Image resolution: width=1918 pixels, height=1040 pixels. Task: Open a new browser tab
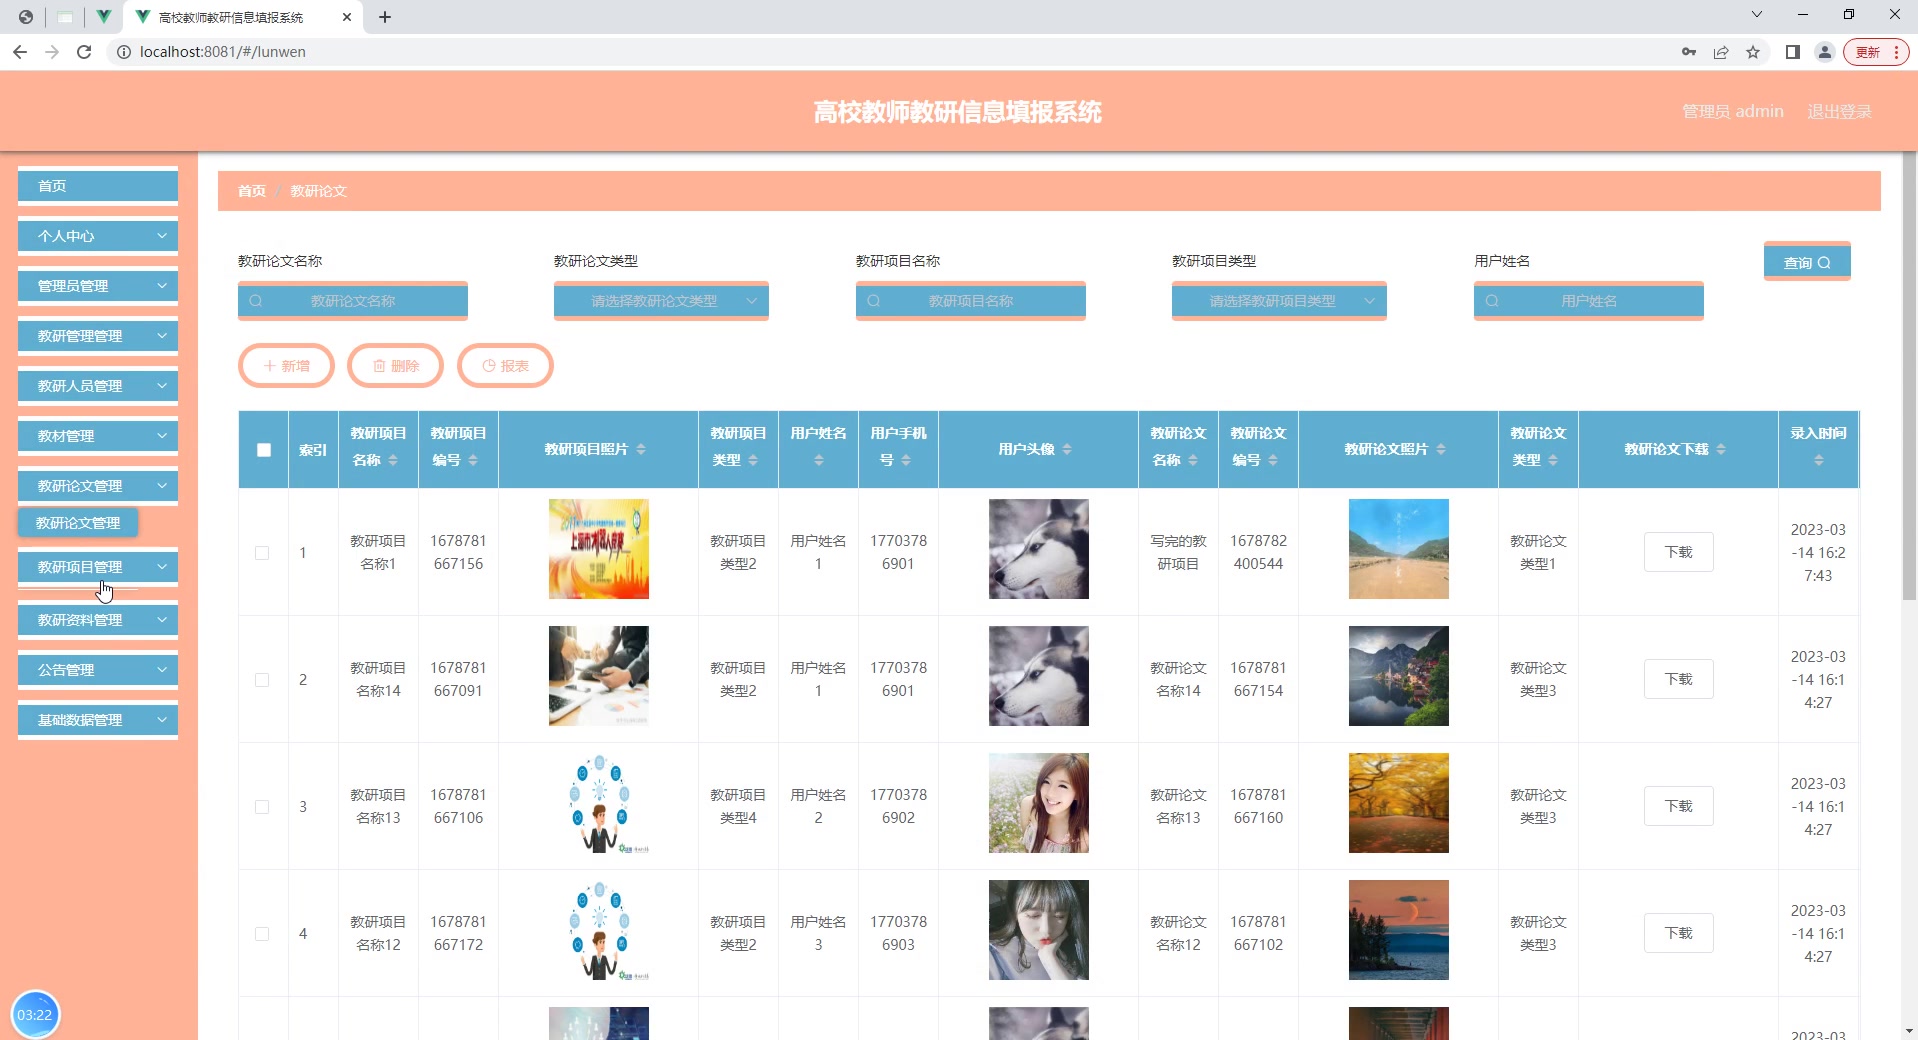coord(385,17)
